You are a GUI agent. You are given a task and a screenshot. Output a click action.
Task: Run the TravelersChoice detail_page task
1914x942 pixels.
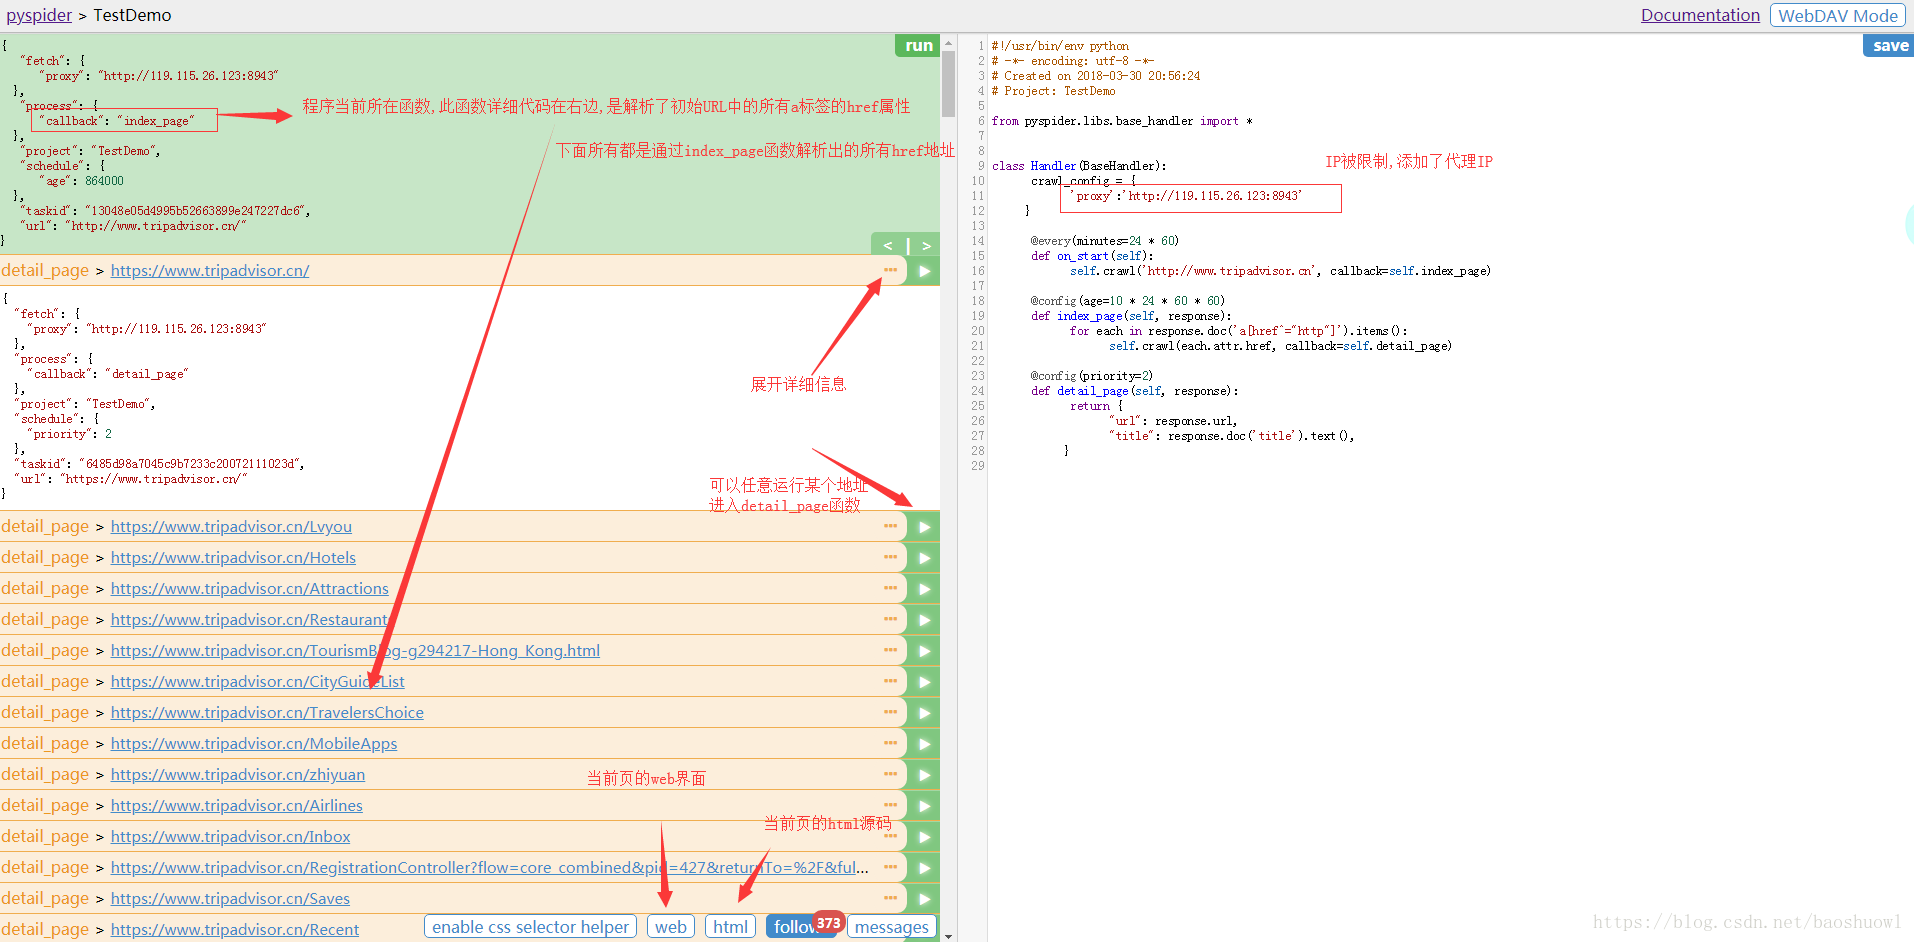tap(923, 712)
